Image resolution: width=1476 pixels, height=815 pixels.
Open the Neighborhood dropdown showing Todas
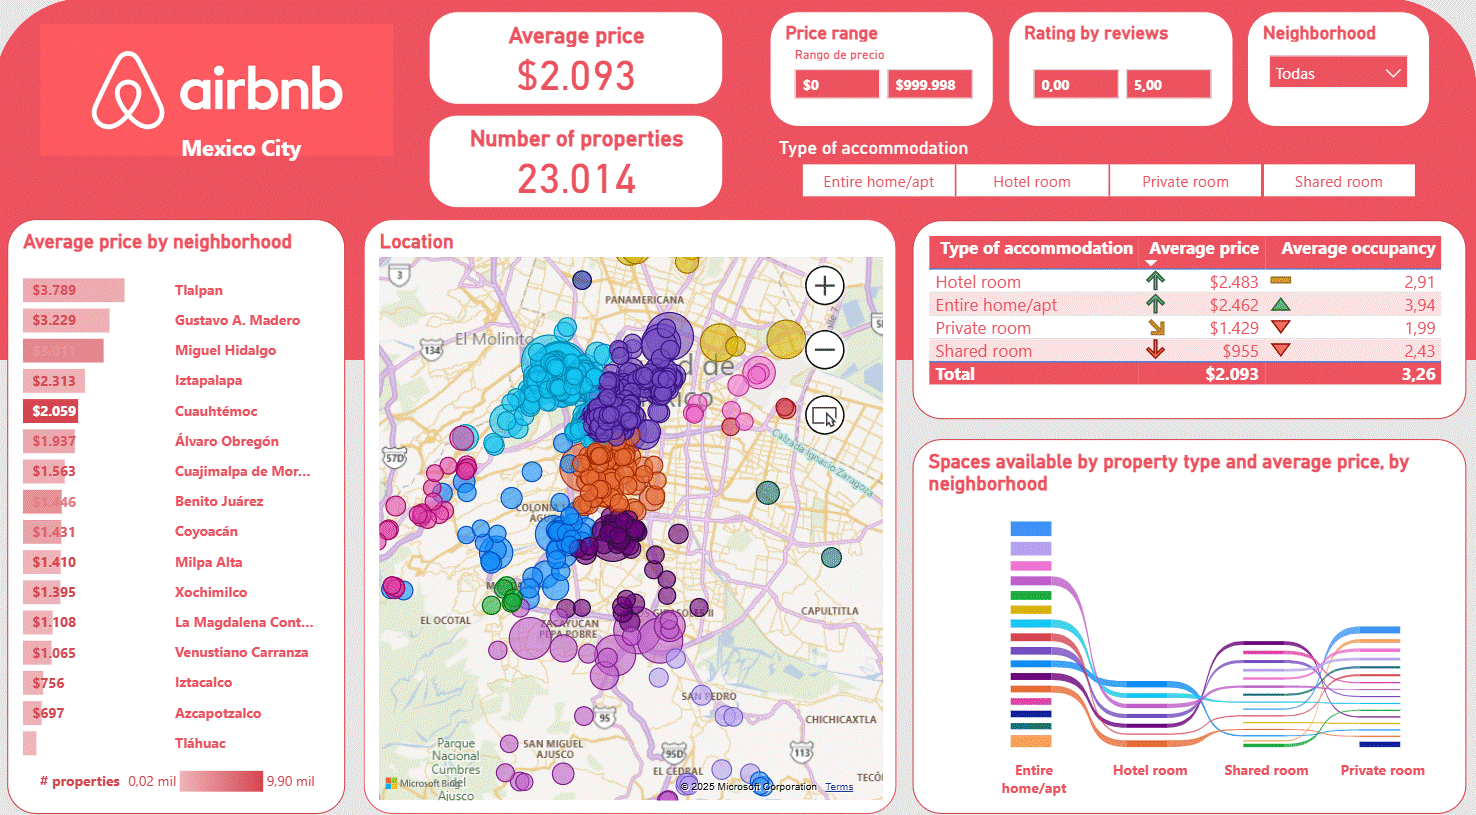click(1337, 71)
